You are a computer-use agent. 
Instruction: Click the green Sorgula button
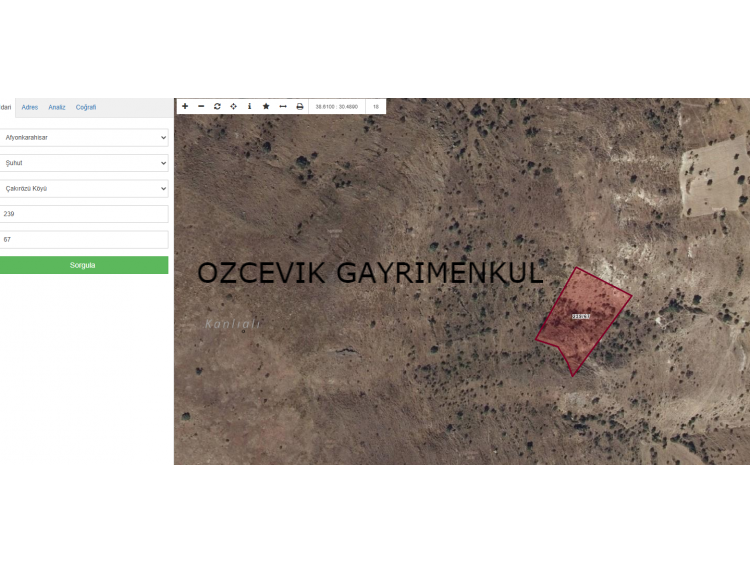pos(84,265)
